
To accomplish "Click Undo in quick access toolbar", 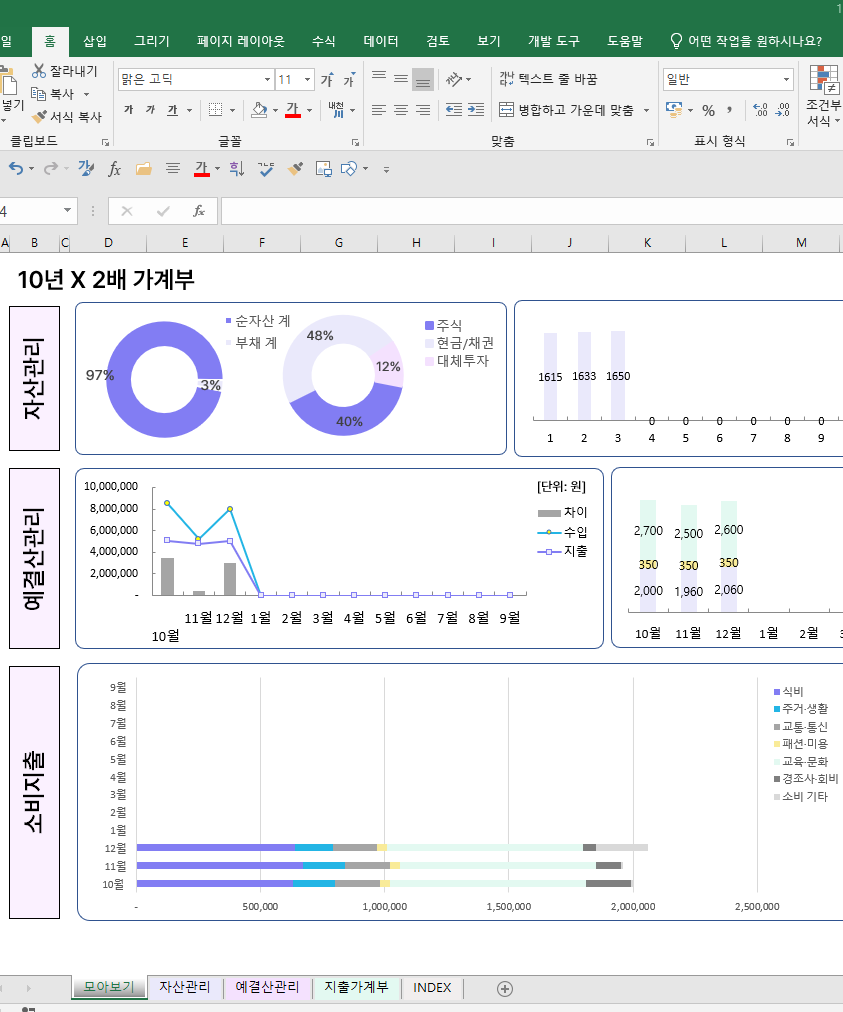I will (16, 169).
